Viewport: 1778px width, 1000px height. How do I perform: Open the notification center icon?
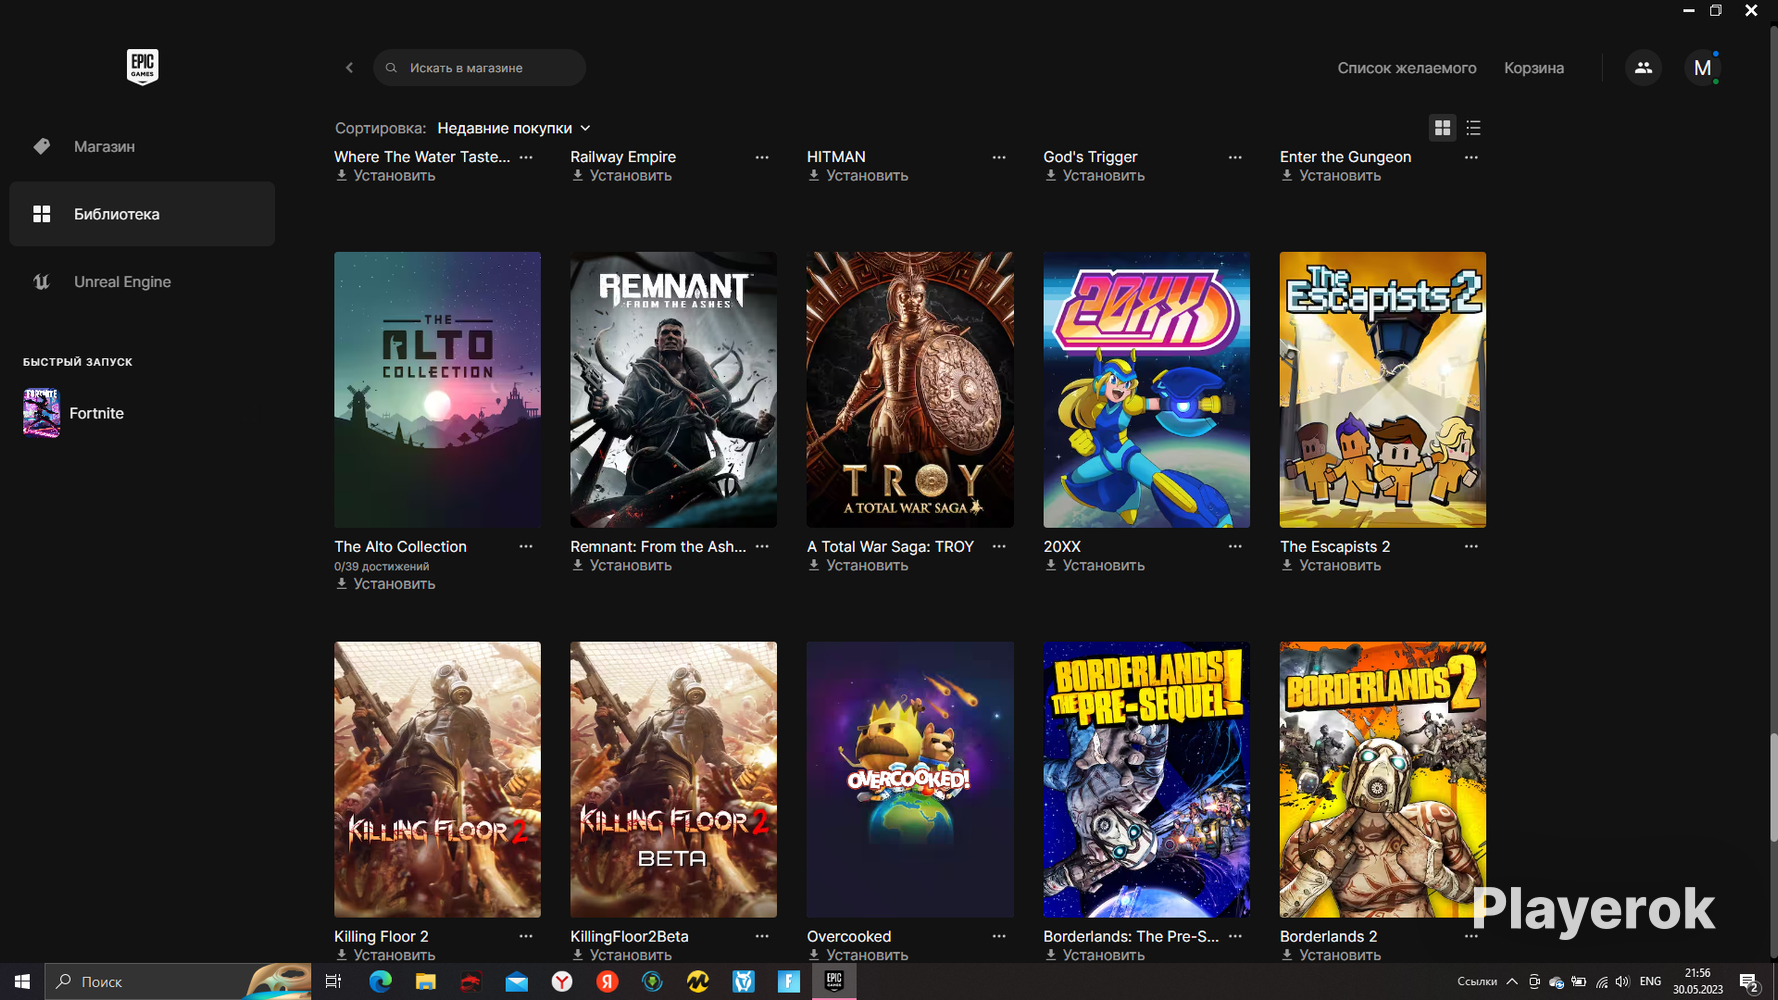(x=1749, y=982)
